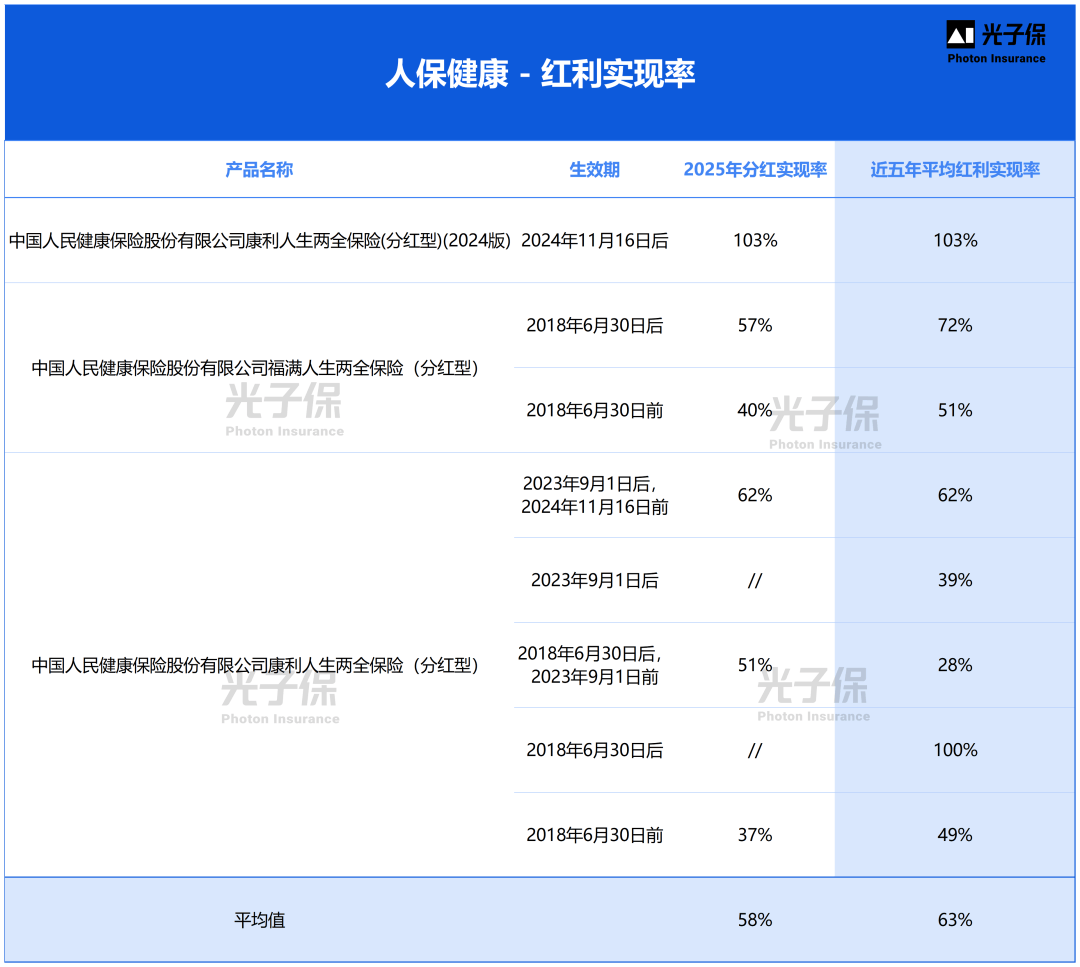Viewport: 1080px width, 967px height.
Task: Click the 49% value
Action: pyautogui.click(x=955, y=835)
